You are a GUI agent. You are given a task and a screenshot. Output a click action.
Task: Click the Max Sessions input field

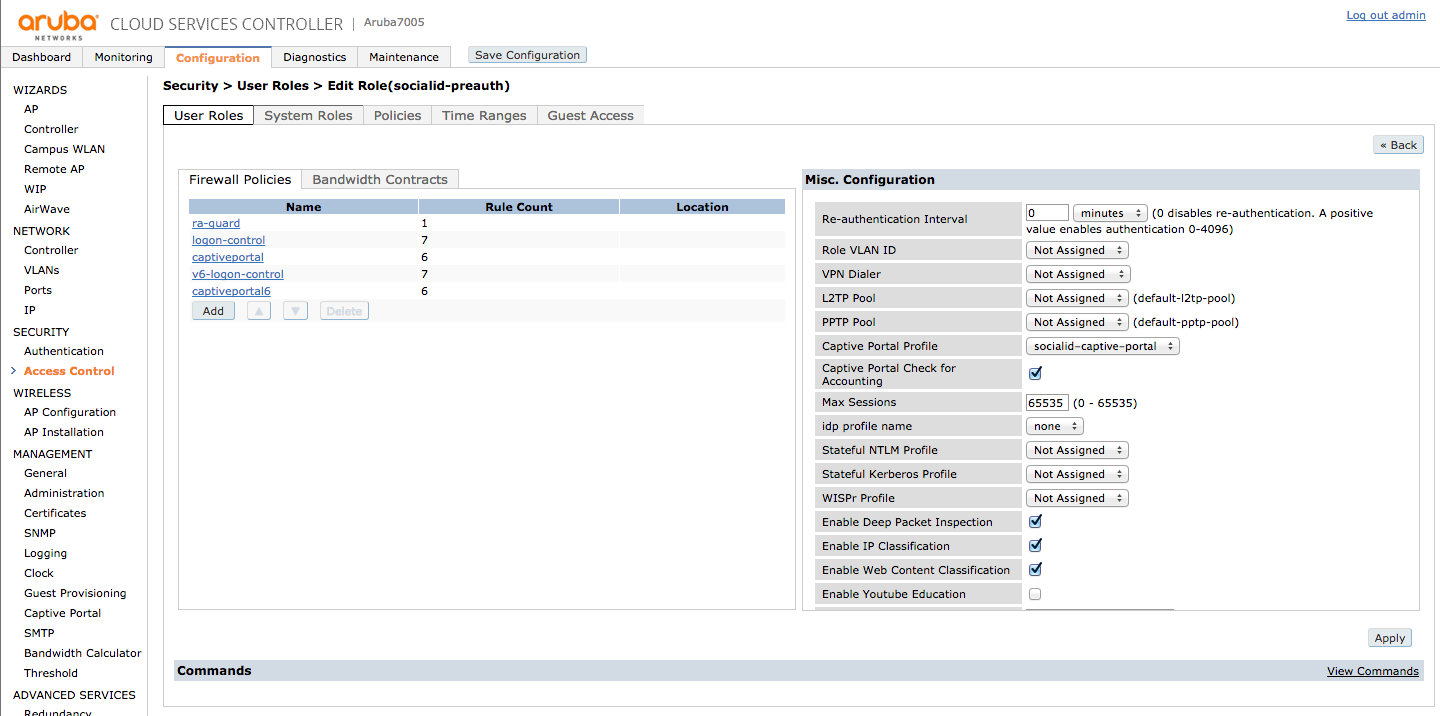(1047, 402)
